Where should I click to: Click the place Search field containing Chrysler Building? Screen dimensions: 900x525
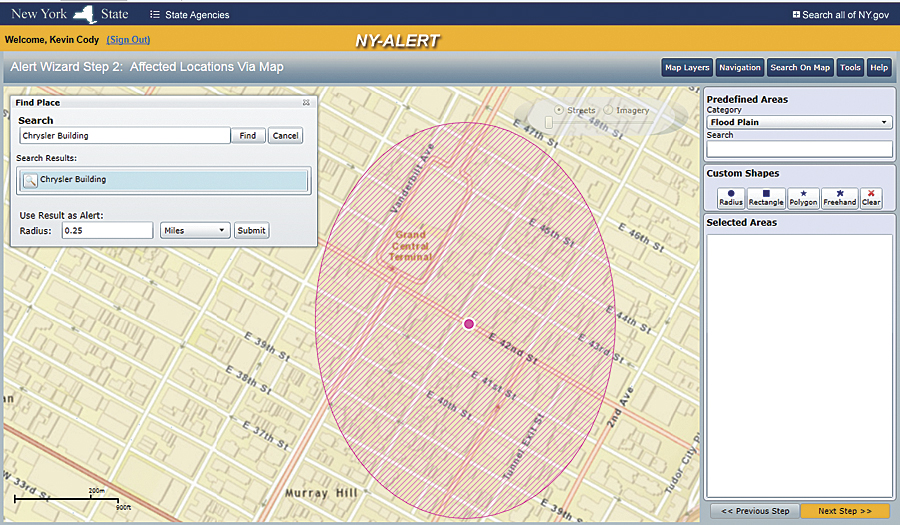tap(125, 135)
